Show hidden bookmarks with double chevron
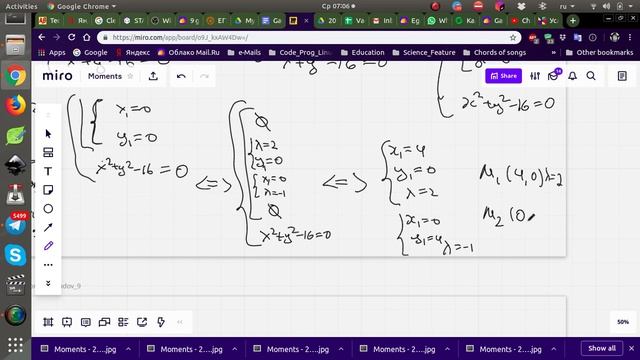Image resolution: width=640 pixels, height=360 pixels. tap(553, 52)
